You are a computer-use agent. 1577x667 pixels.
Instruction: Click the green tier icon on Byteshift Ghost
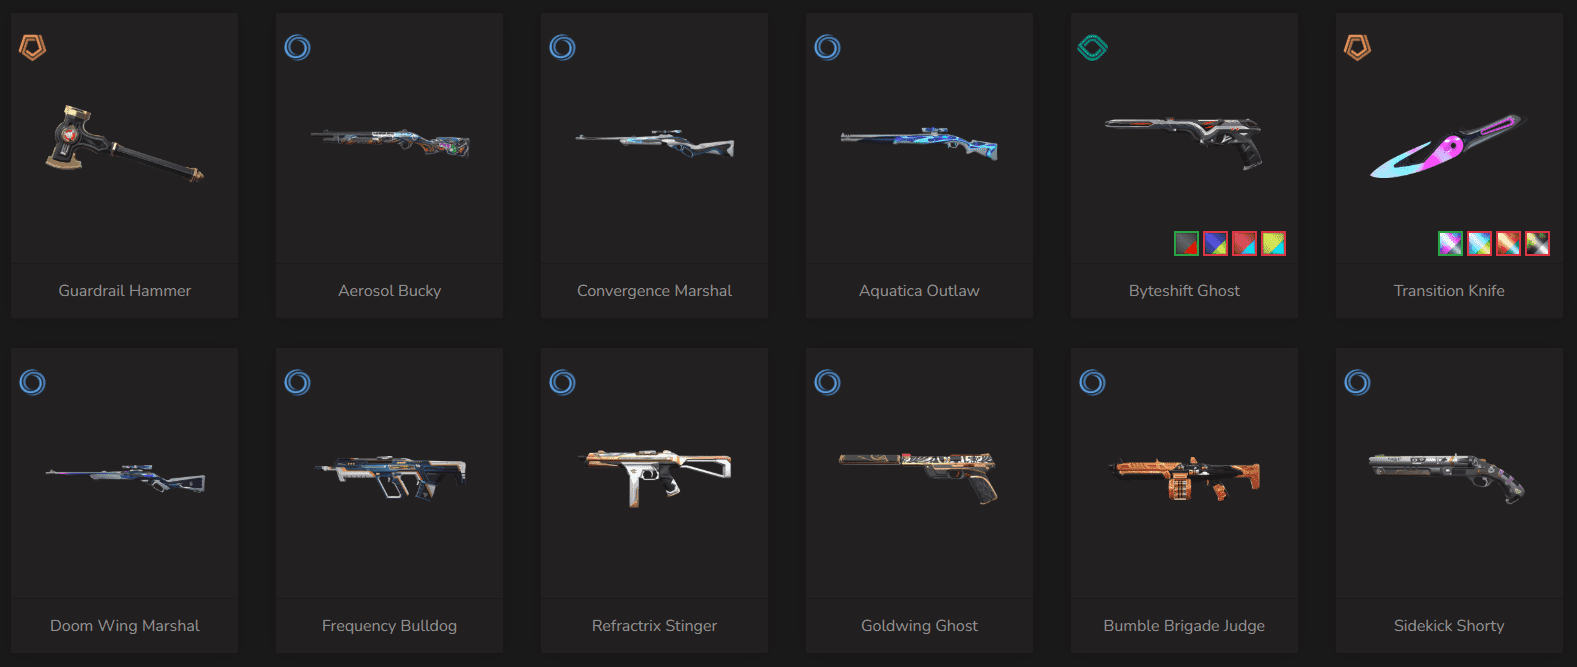pyautogui.click(x=1092, y=47)
